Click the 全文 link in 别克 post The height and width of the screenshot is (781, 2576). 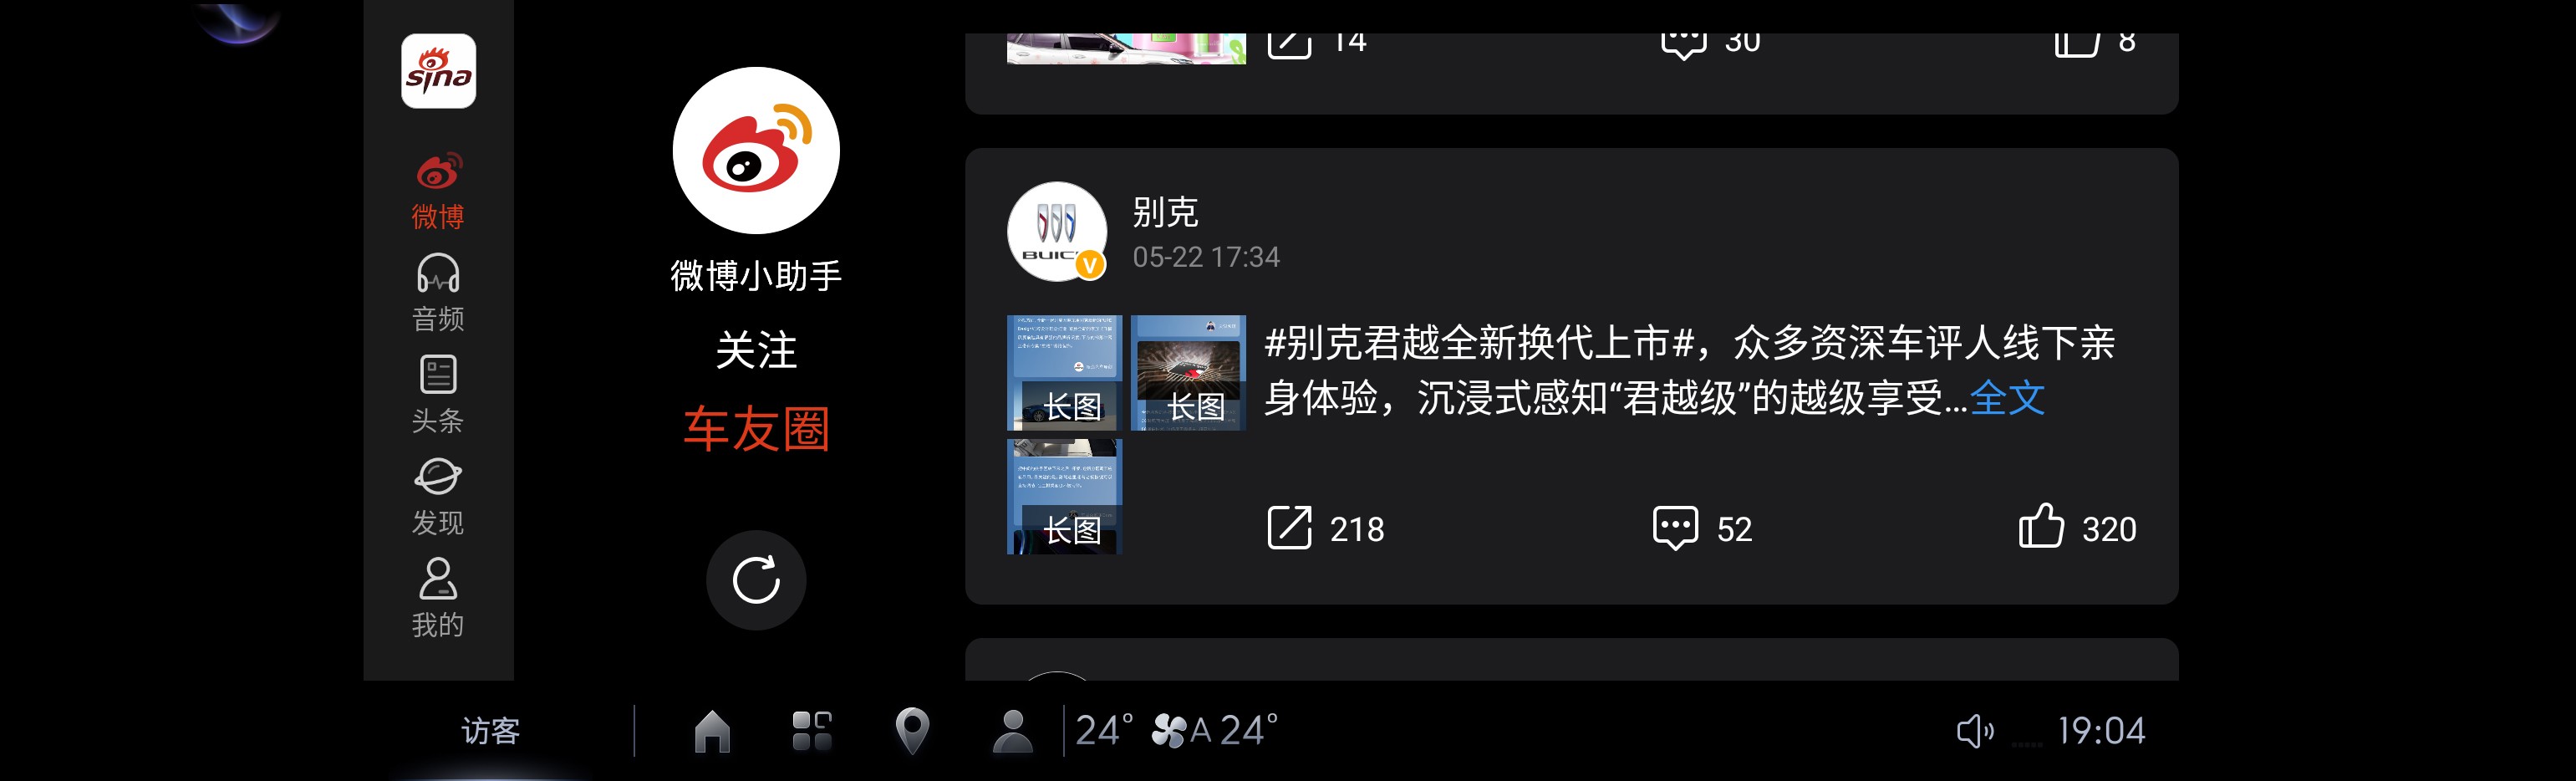coord(2007,397)
